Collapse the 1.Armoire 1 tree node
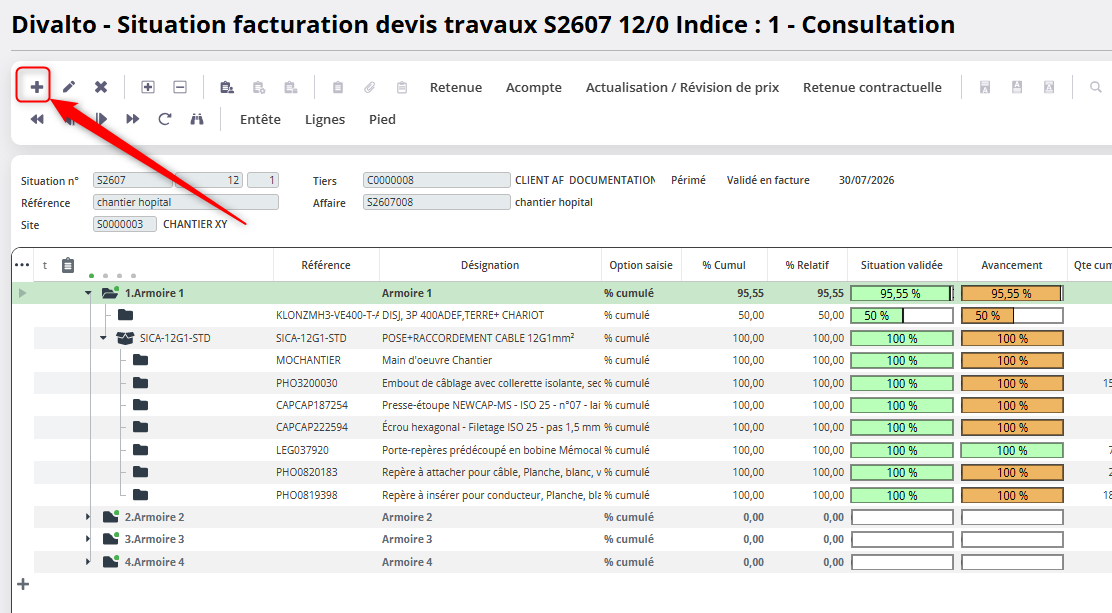The width and height of the screenshot is (1112, 613). tap(88, 292)
